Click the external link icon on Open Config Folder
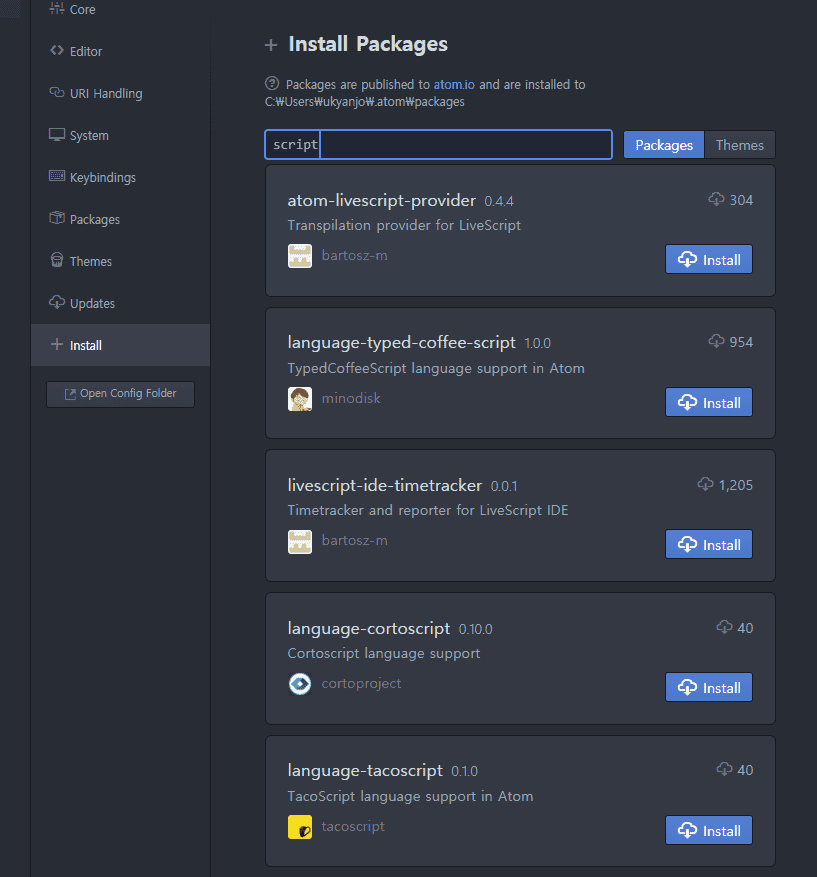Viewport: 817px width, 877px height. pyautogui.click(x=70, y=394)
